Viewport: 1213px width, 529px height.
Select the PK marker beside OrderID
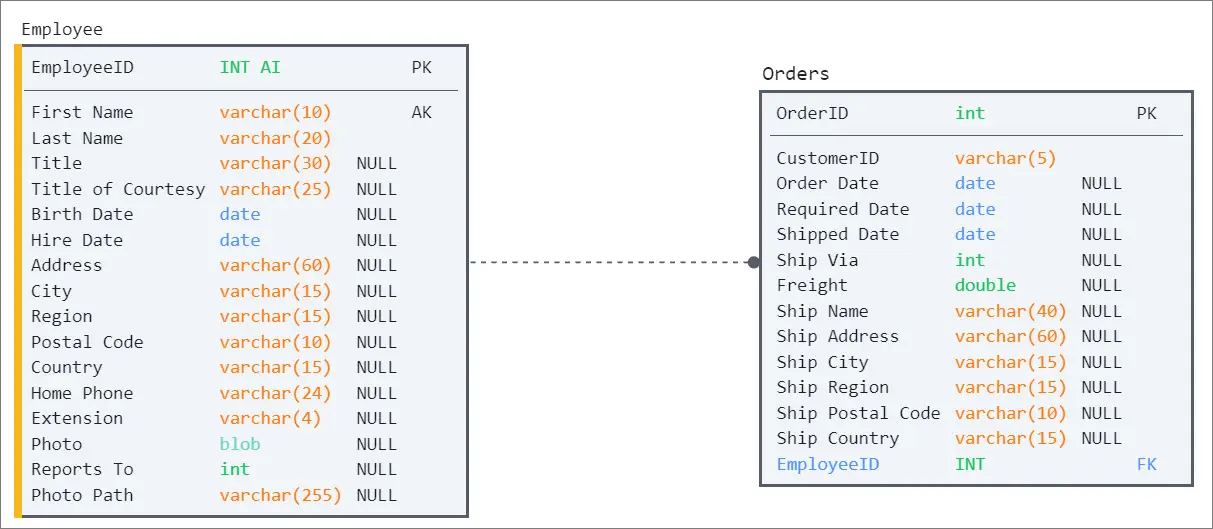tap(1146, 114)
